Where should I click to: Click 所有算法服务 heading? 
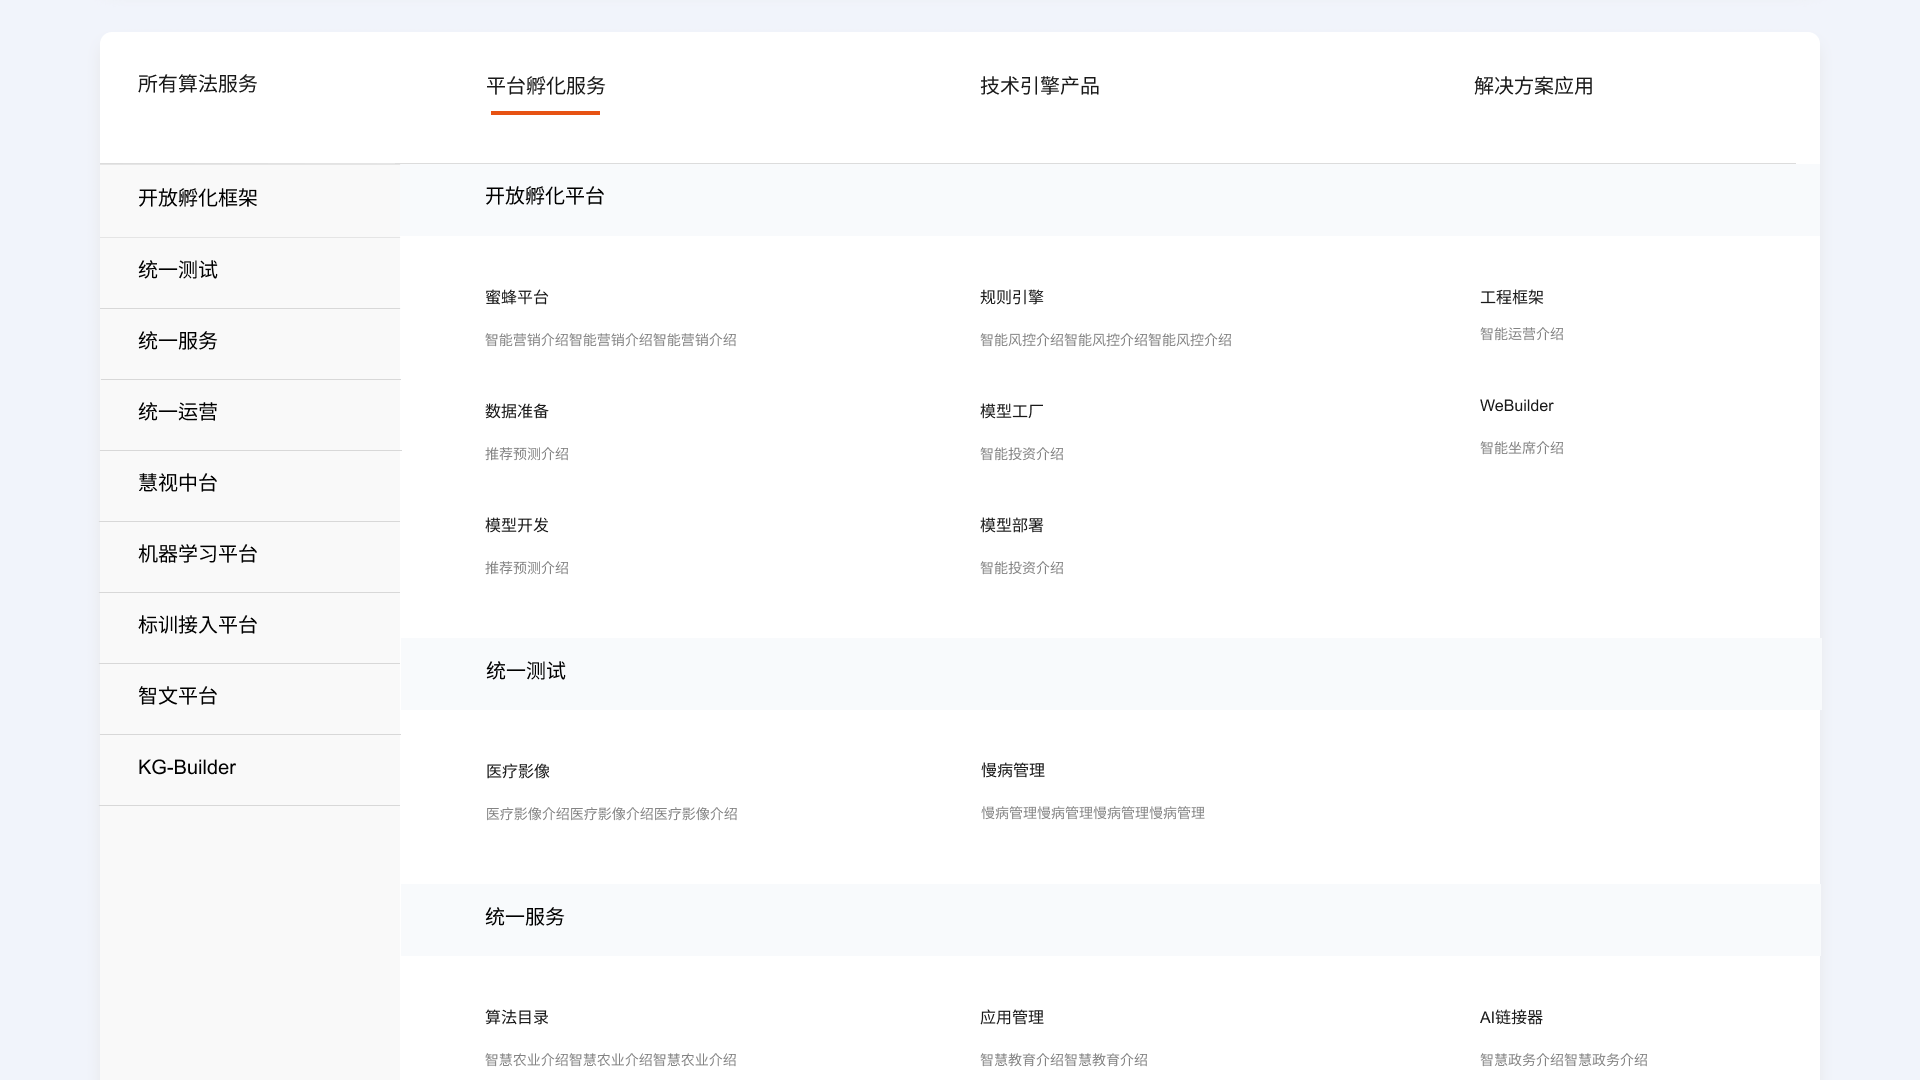tap(197, 84)
